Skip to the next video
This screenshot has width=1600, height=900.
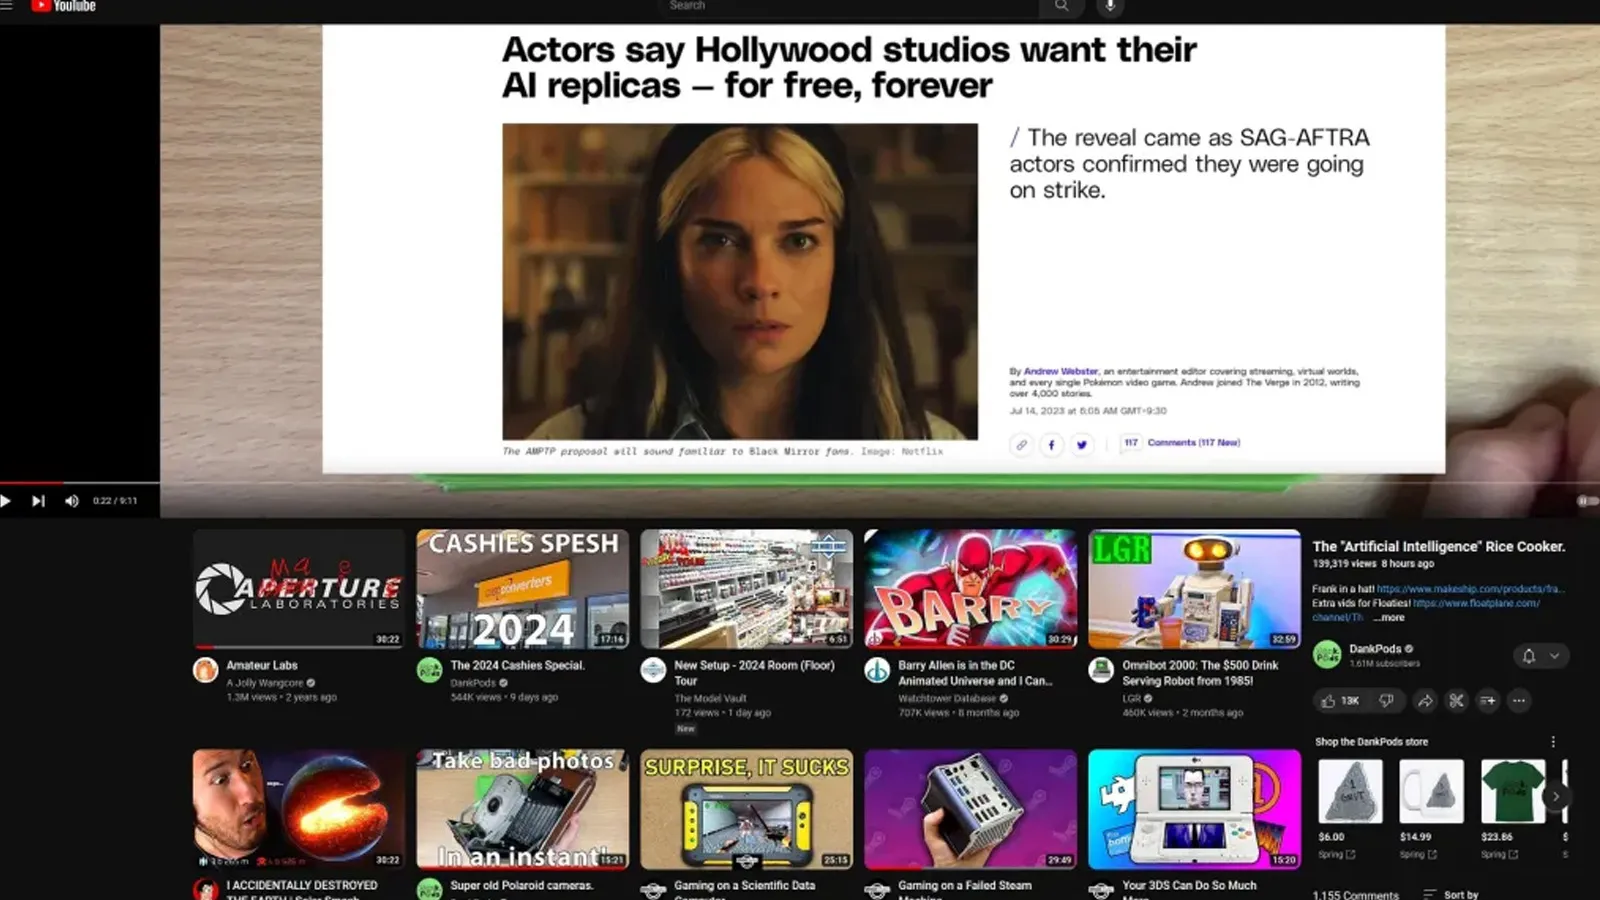pos(38,501)
